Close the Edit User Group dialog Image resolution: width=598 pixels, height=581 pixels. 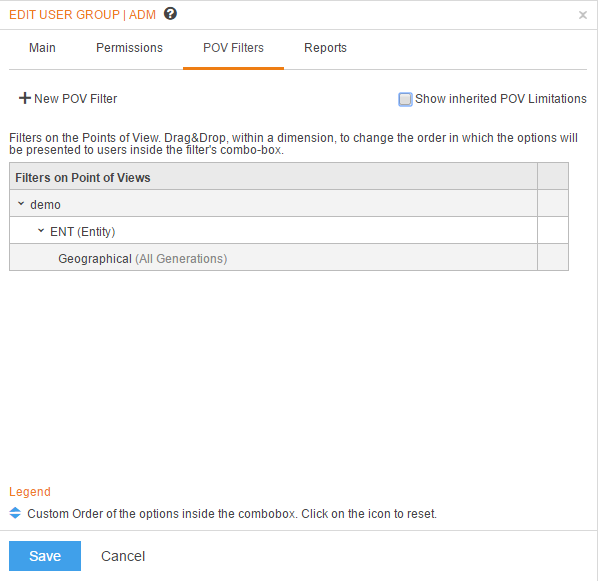[x=582, y=15]
